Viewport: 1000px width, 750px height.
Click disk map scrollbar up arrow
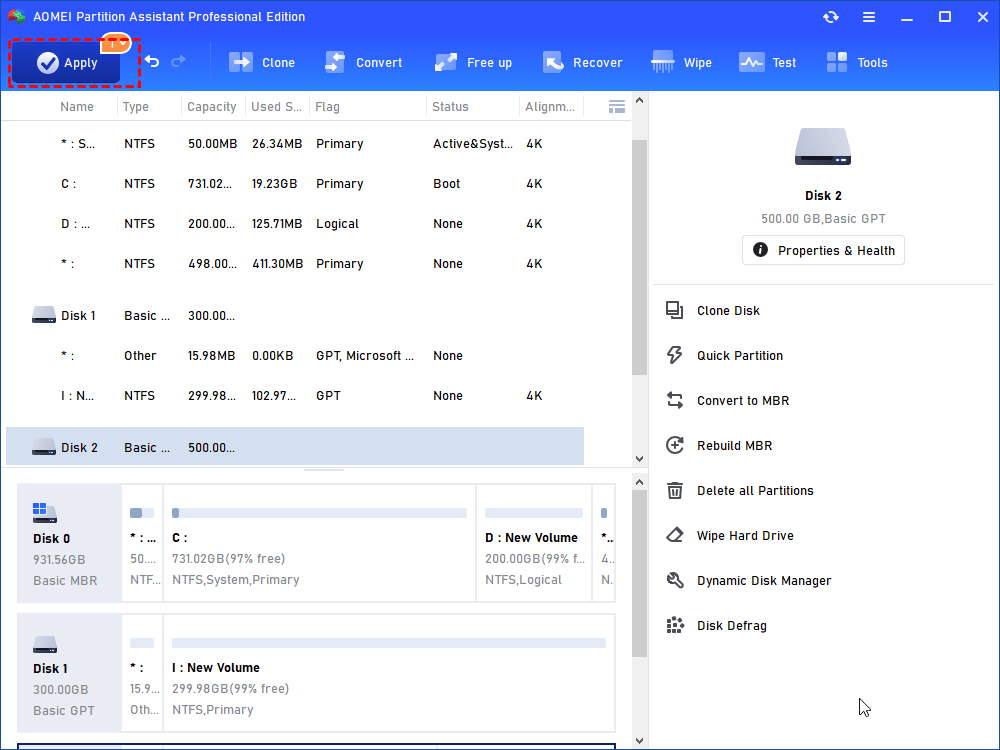[639, 483]
